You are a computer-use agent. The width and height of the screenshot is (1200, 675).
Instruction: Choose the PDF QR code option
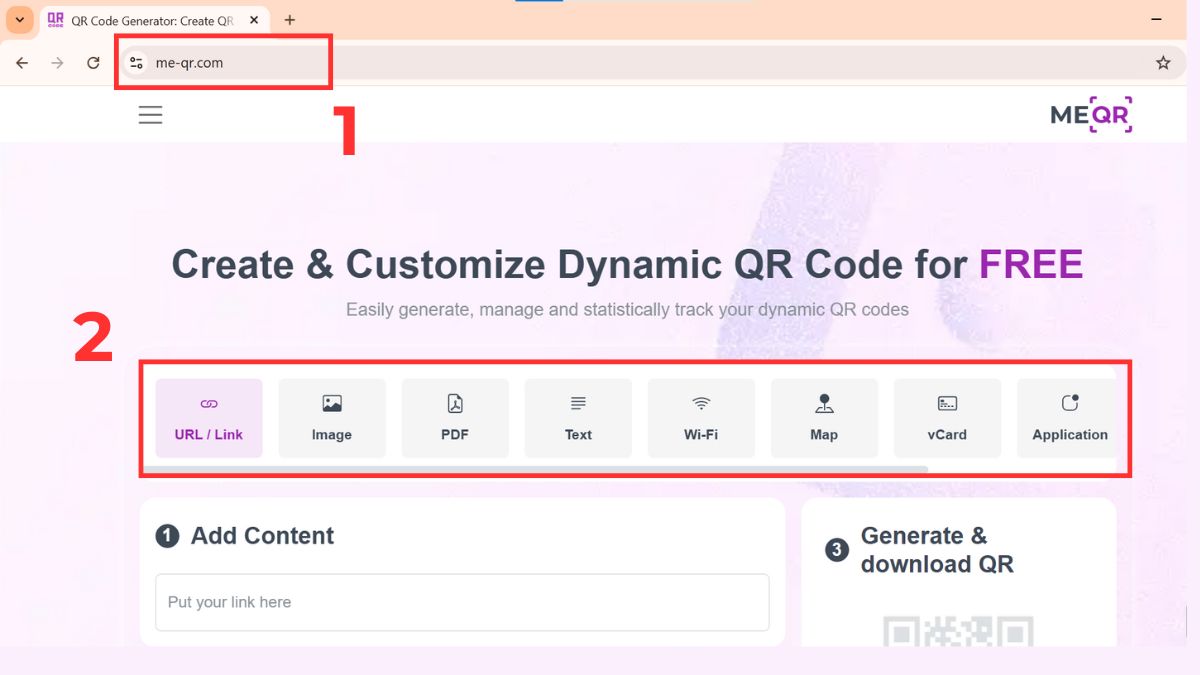[454, 417]
